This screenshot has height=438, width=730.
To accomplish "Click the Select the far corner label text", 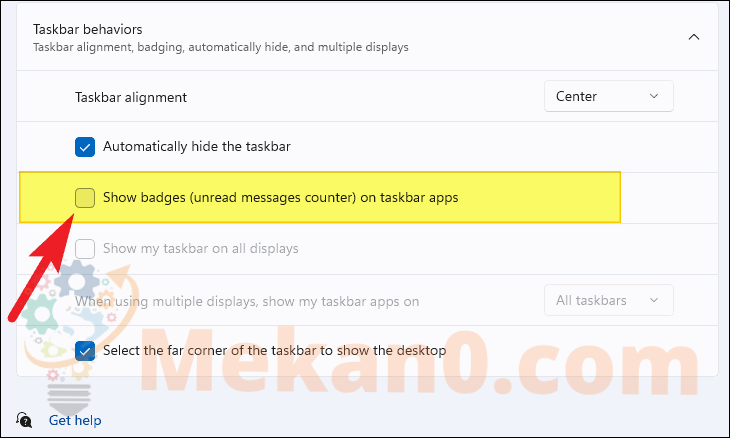I will coord(275,350).
